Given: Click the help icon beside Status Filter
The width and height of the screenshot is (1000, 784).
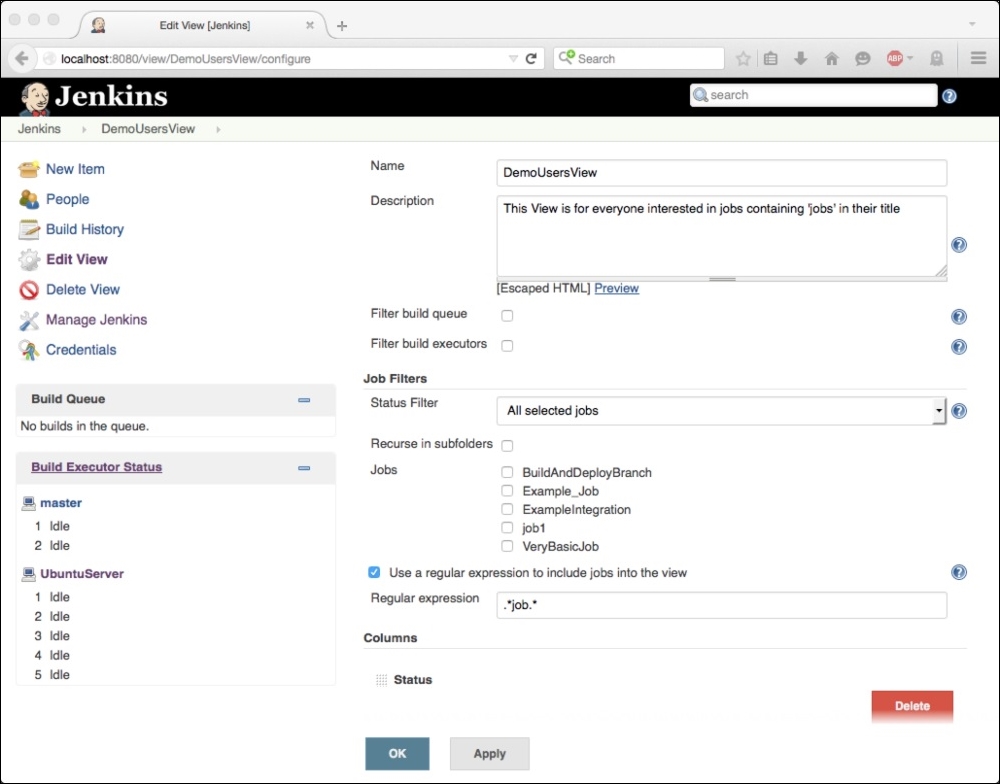Looking at the screenshot, I should pyautogui.click(x=958, y=410).
